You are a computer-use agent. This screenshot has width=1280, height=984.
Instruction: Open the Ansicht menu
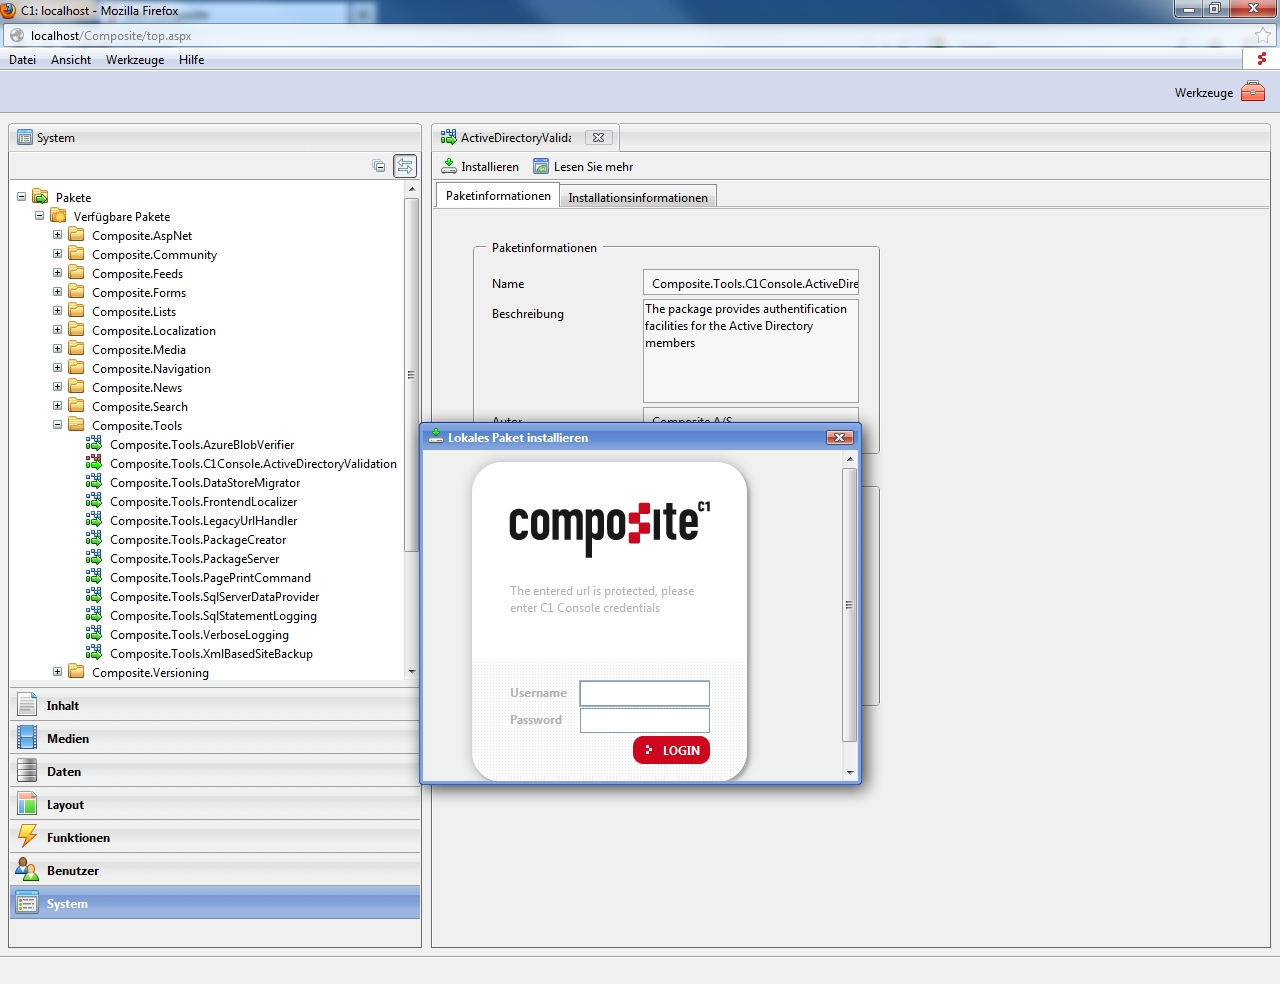coord(70,60)
